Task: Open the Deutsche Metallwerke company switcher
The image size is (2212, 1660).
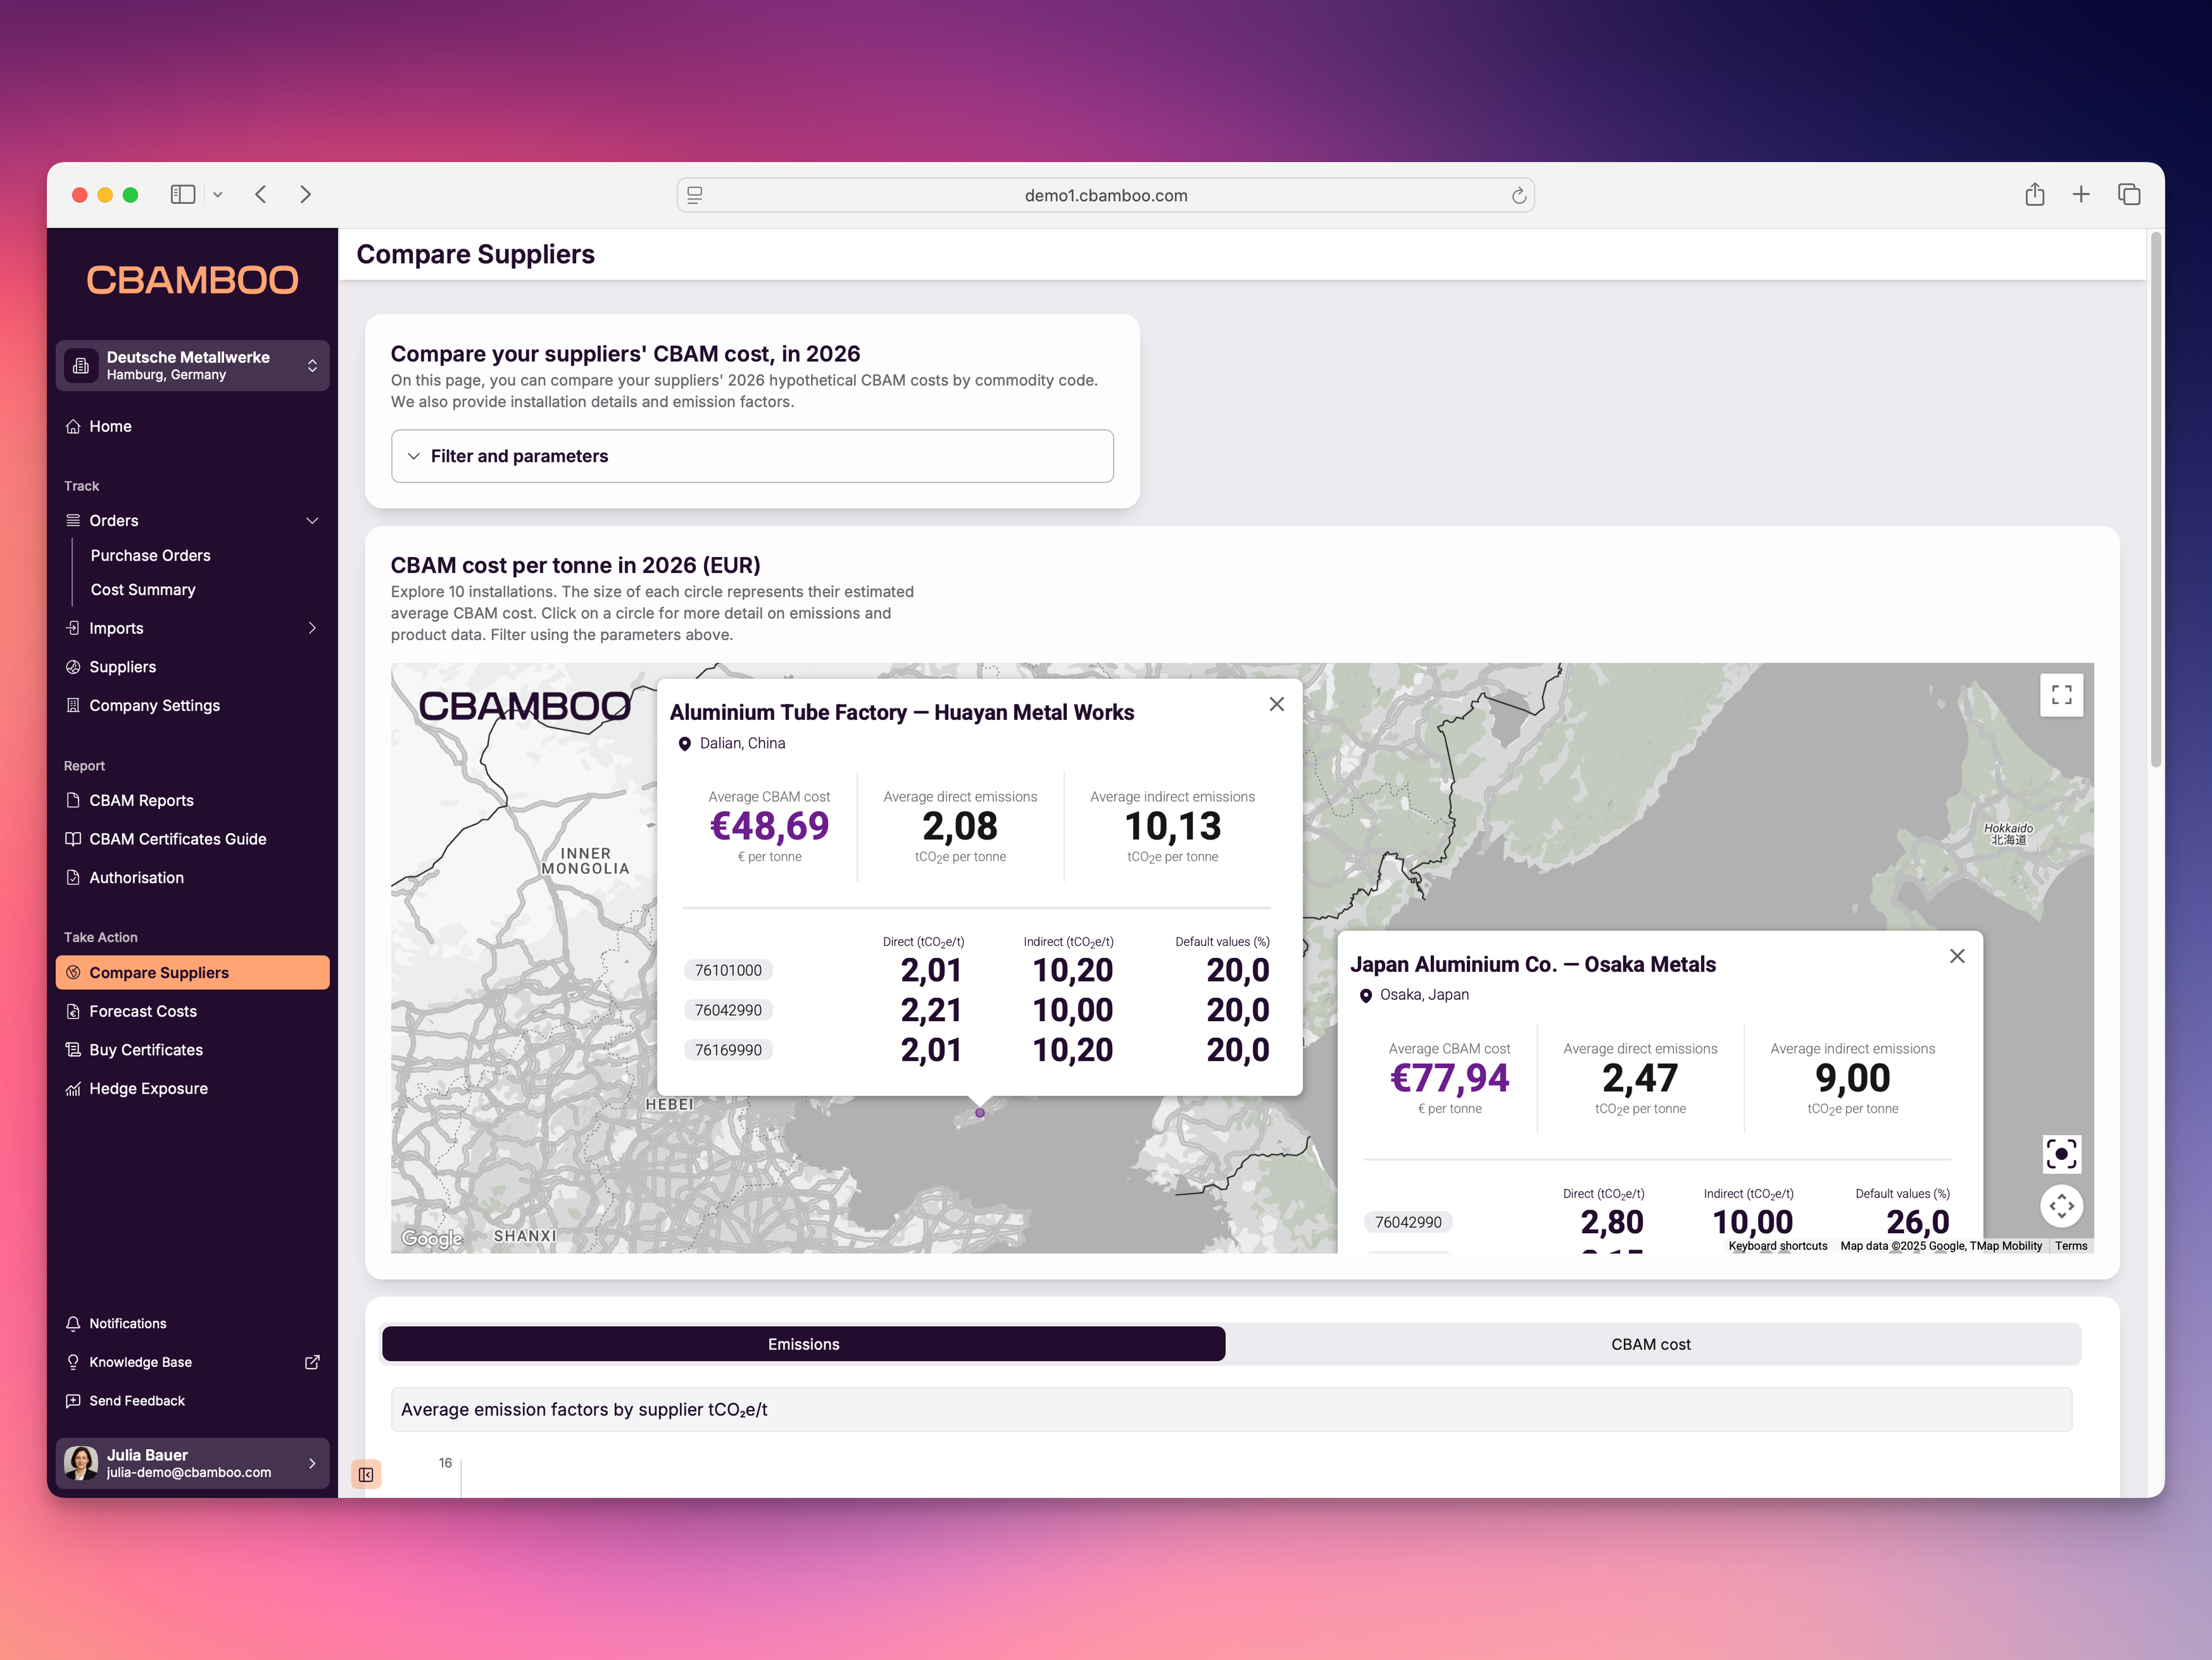Action: coord(192,365)
